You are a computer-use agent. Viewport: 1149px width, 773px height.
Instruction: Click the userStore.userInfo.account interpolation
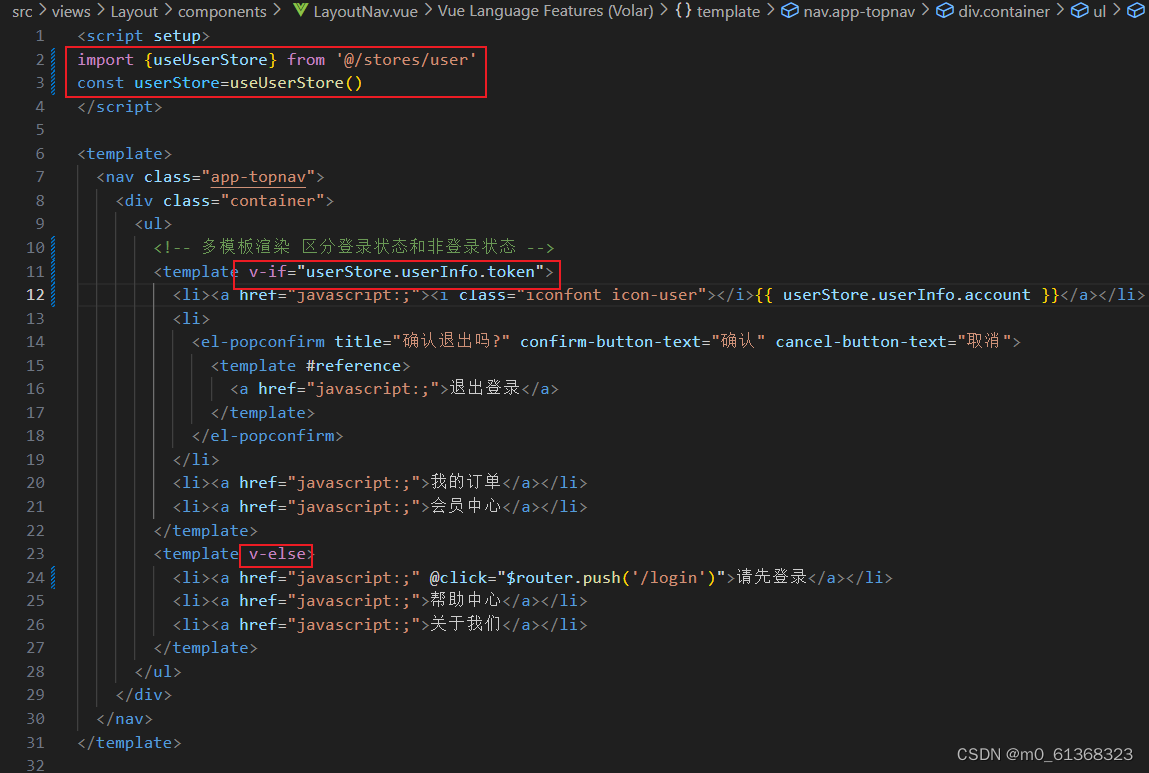(x=907, y=295)
